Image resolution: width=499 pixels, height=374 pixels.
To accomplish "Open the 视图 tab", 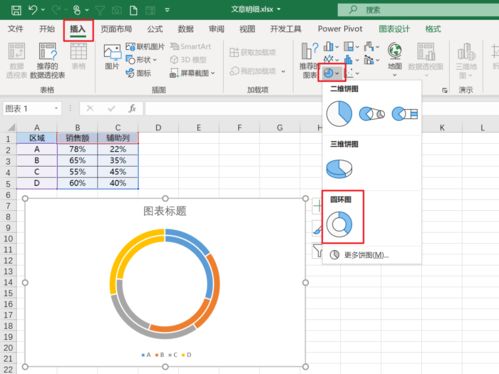I will click(247, 29).
